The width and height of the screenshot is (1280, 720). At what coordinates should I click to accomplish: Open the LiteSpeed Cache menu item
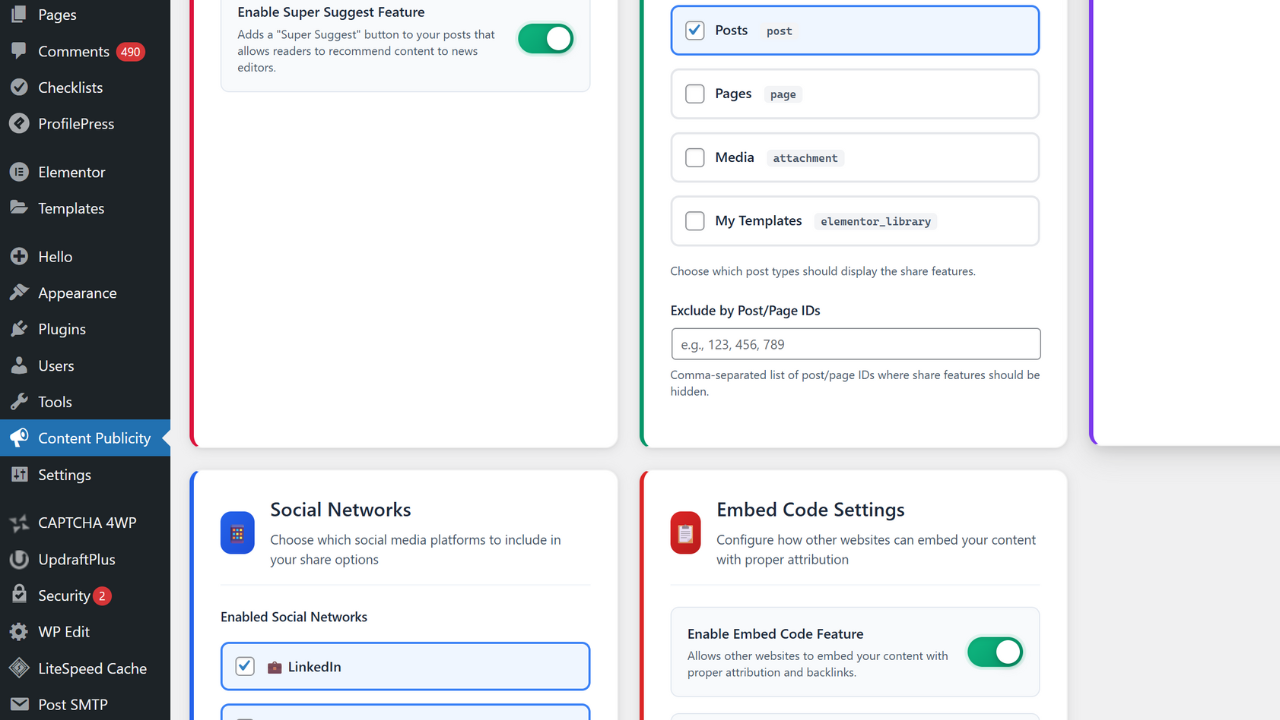point(85,668)
